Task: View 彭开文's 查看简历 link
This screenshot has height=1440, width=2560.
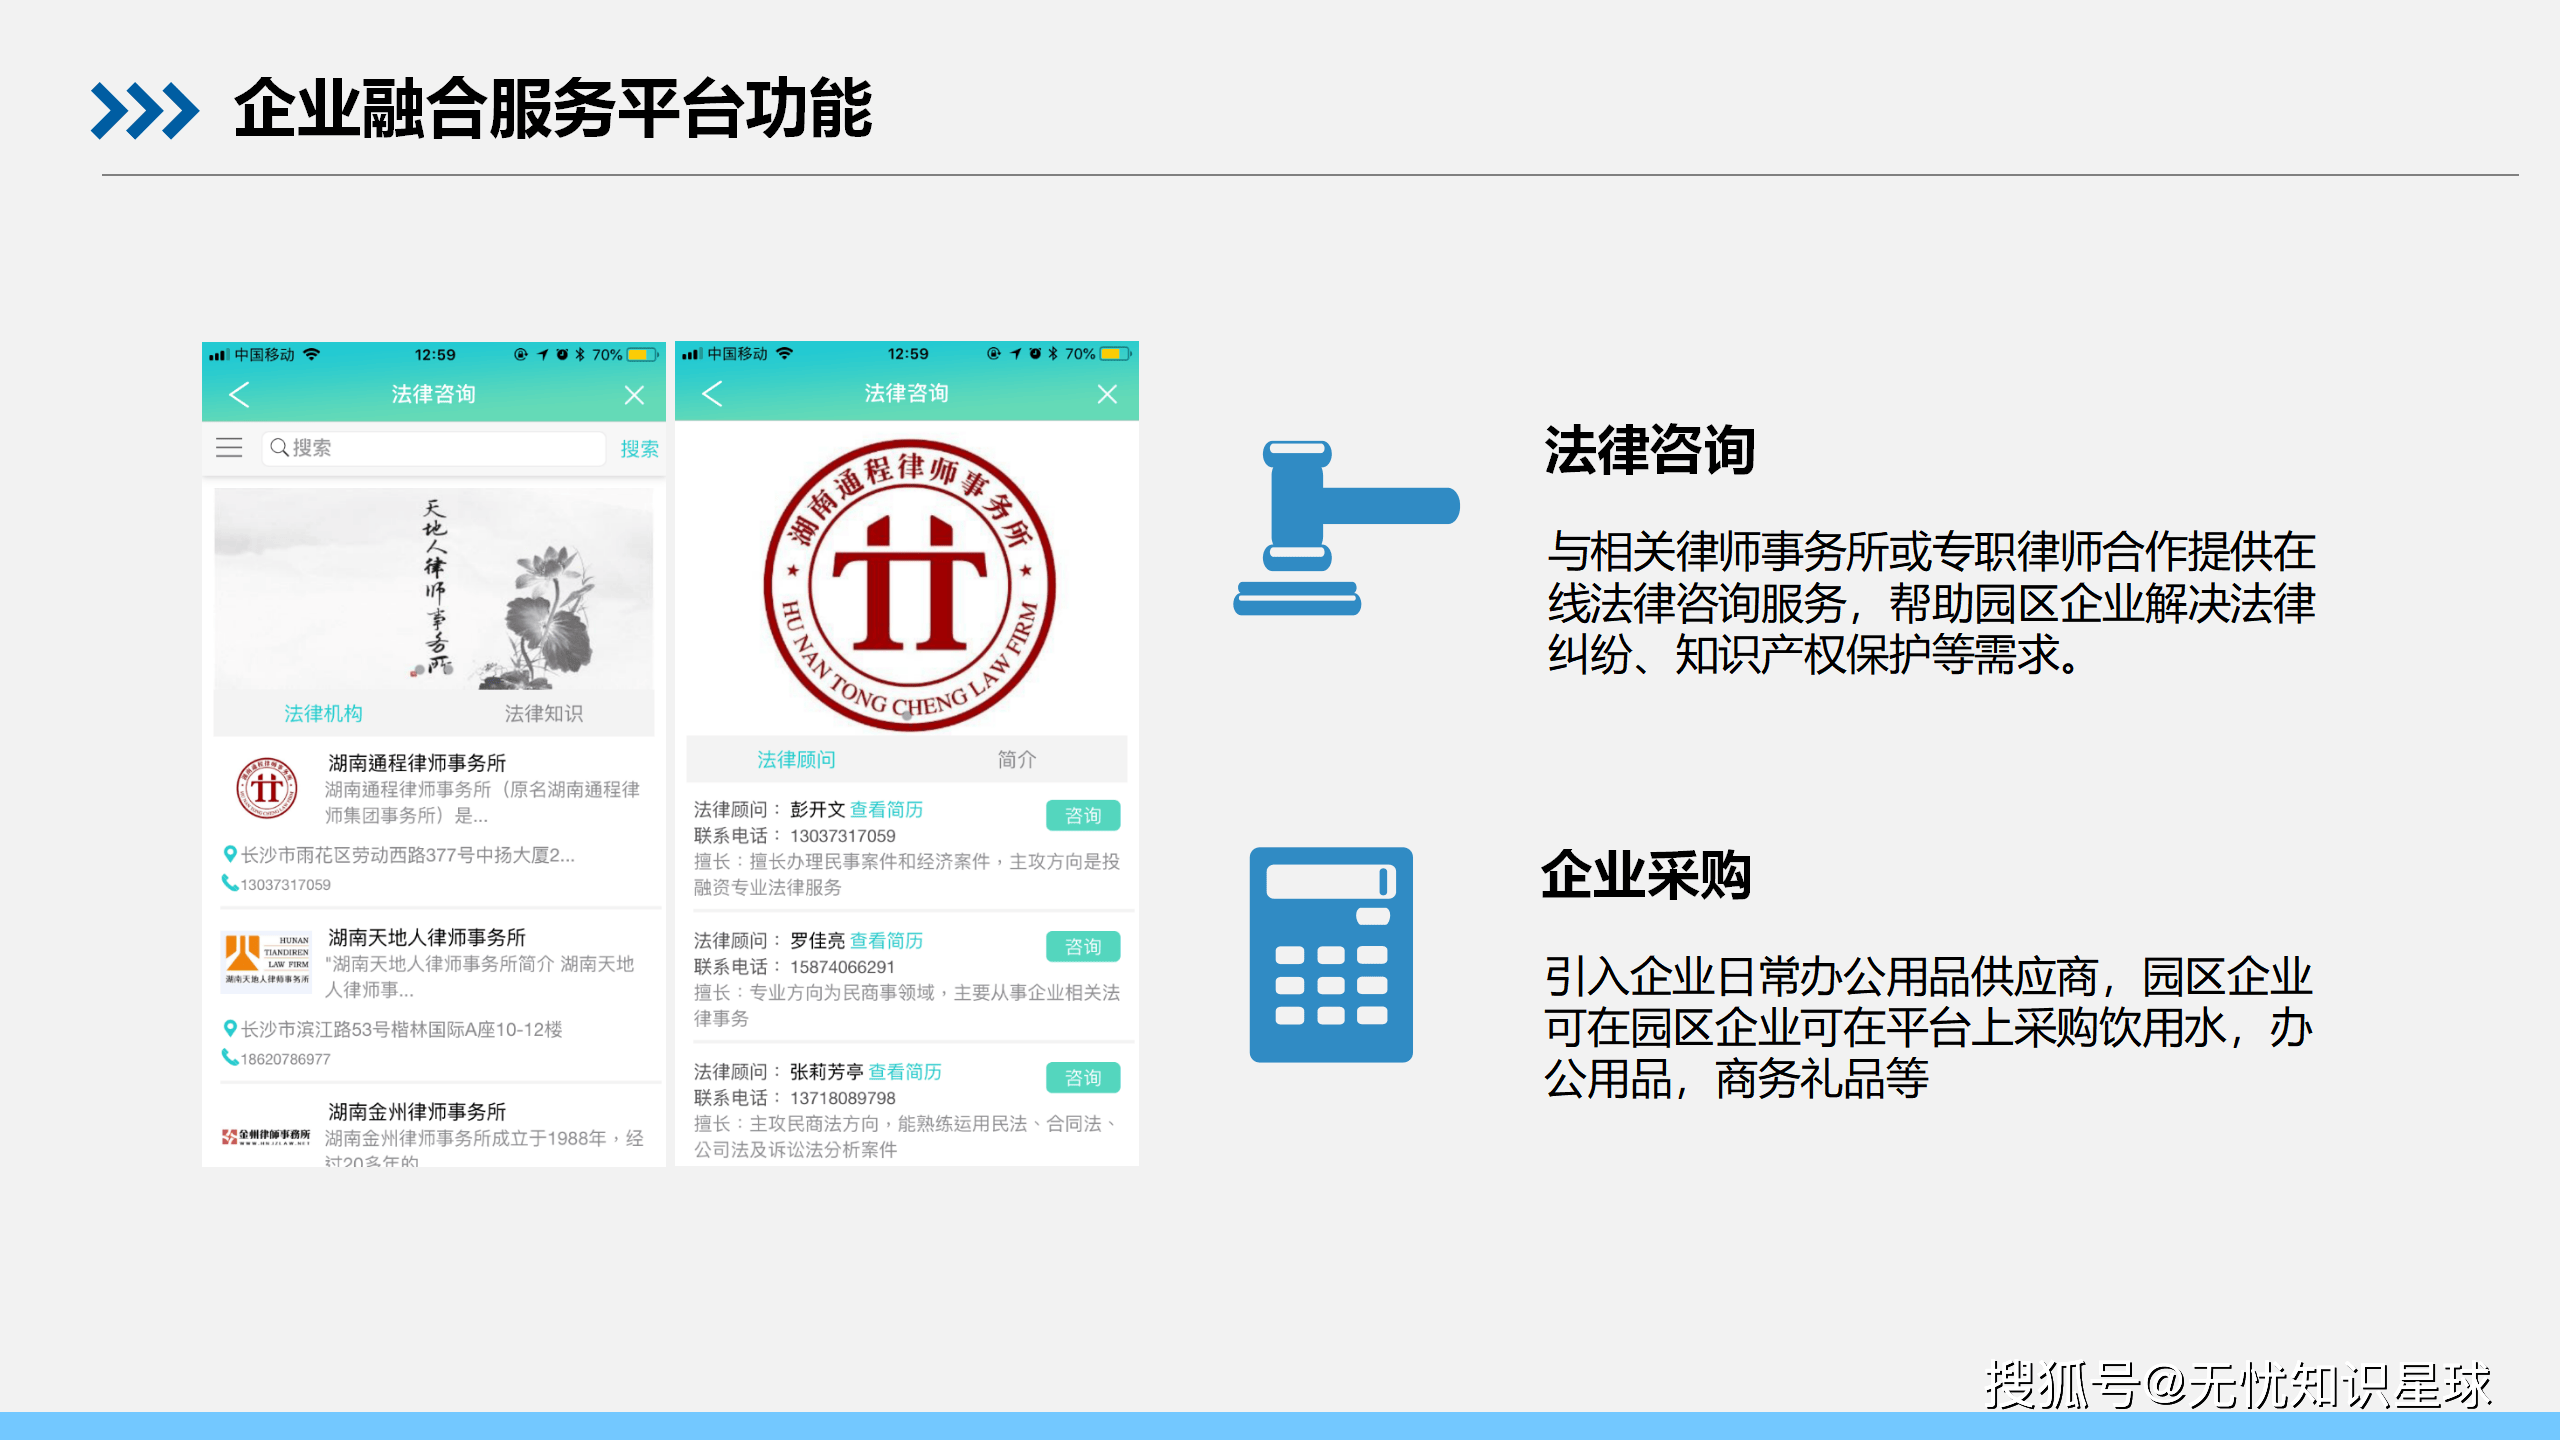Action: [886, 809]
